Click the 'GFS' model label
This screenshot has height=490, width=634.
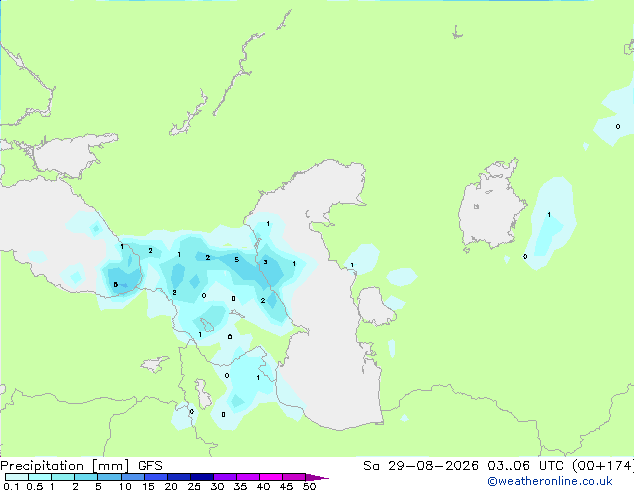(150, 466)
